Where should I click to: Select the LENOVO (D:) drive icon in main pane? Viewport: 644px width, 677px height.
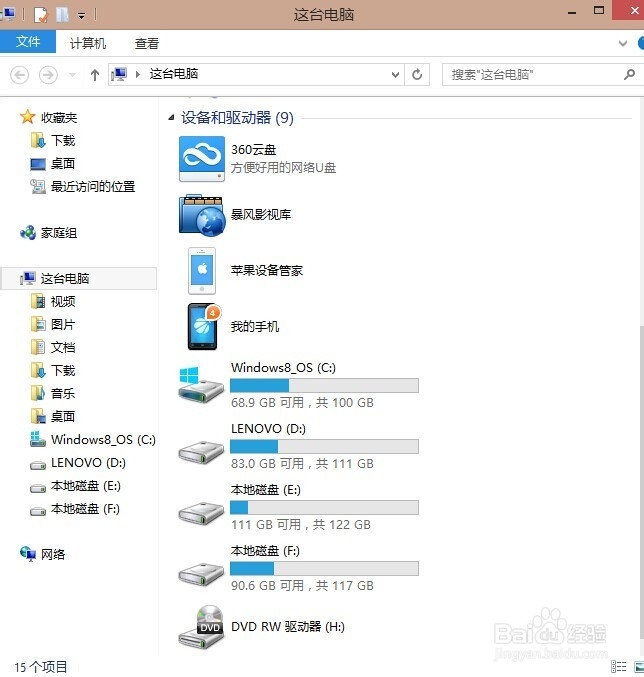[x=201, y=452]
